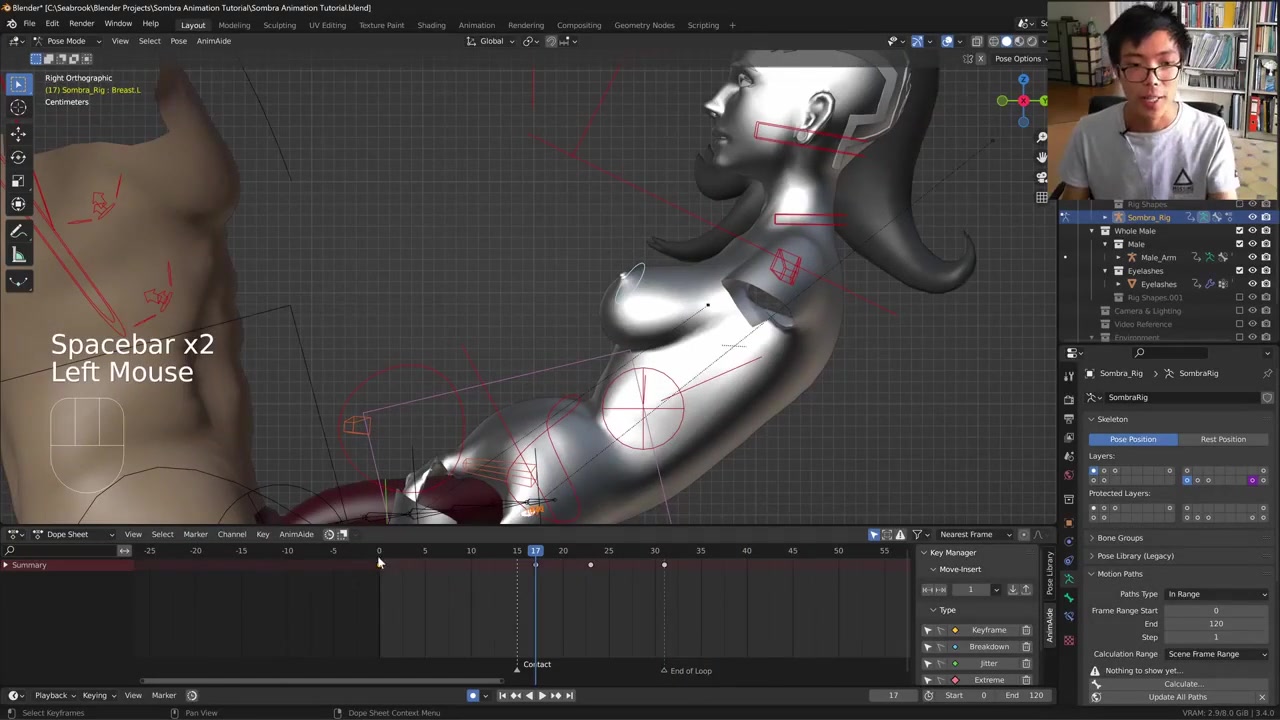Click the auto keying record button
Image resolution: width=1280 pixels, height=720 pixels.
point(473,695)
